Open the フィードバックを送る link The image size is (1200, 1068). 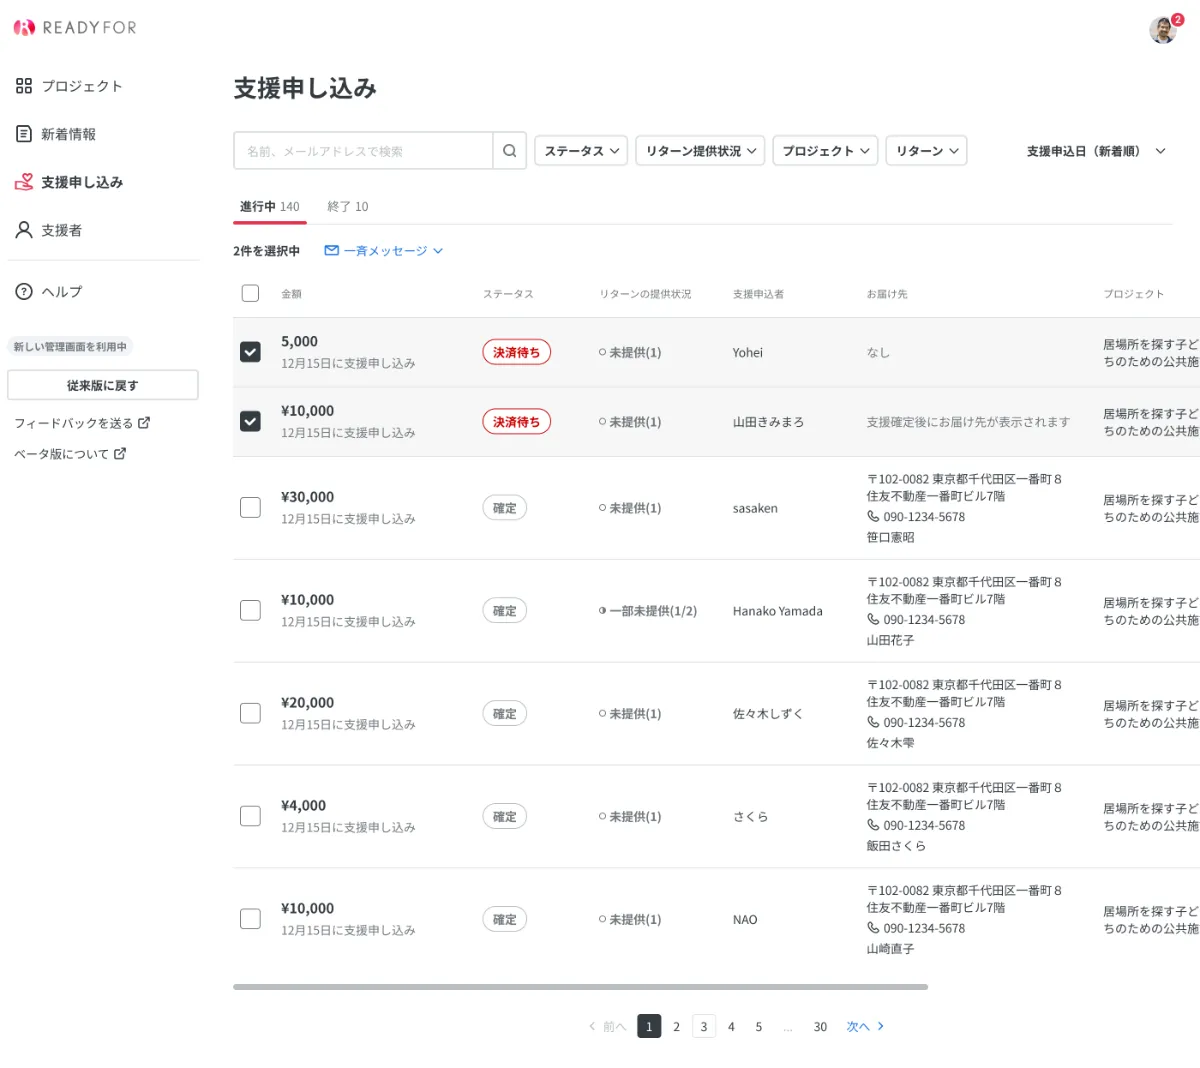click(x=74, y=422)
